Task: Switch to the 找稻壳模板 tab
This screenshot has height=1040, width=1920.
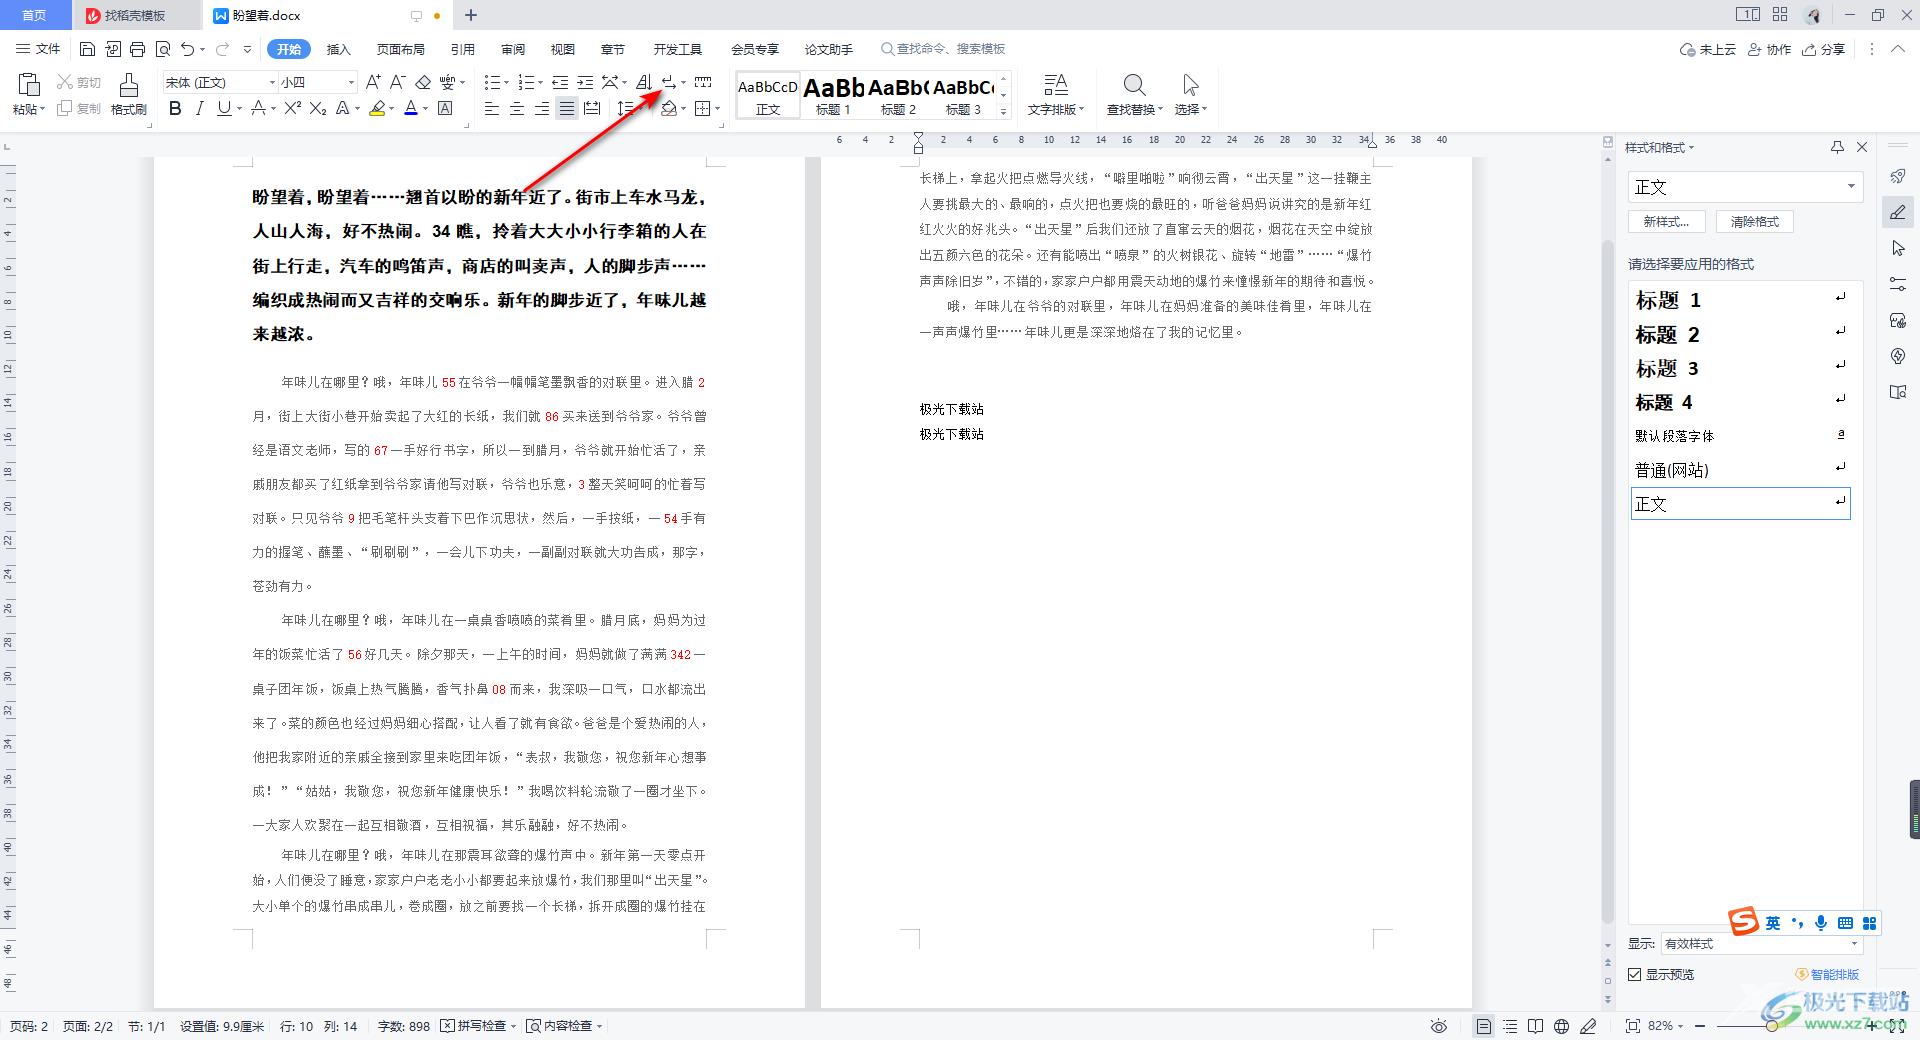Action: tap(135, 15)
